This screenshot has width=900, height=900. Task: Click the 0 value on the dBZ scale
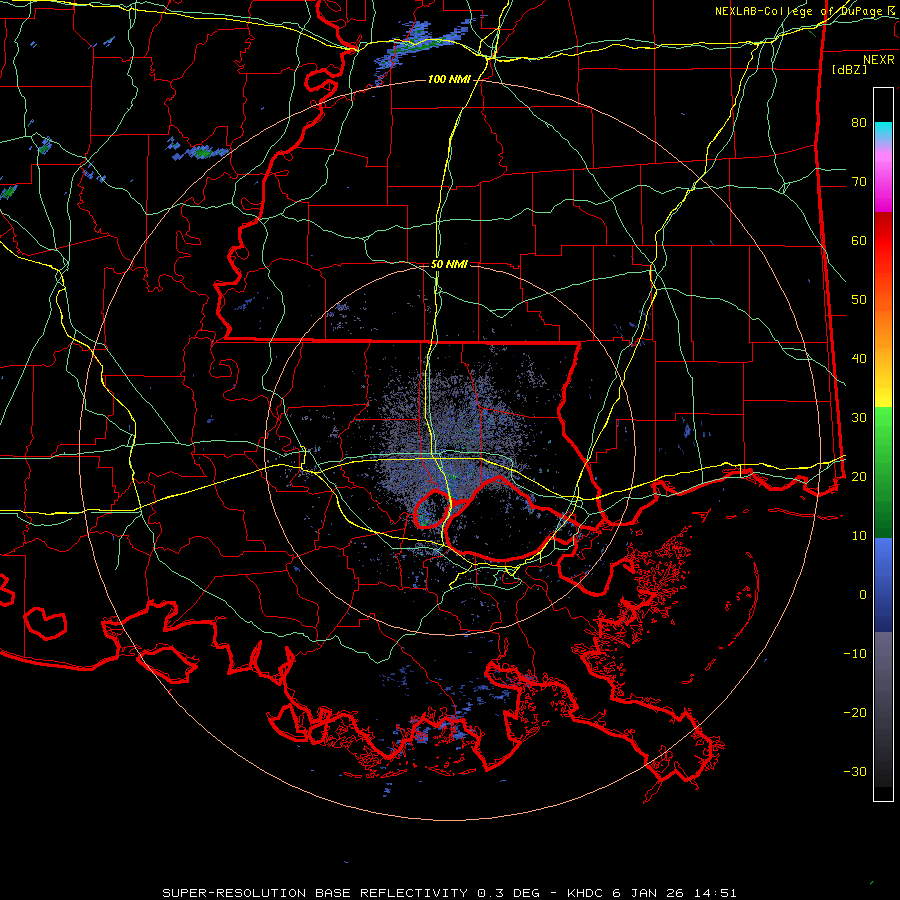(863, 595)
